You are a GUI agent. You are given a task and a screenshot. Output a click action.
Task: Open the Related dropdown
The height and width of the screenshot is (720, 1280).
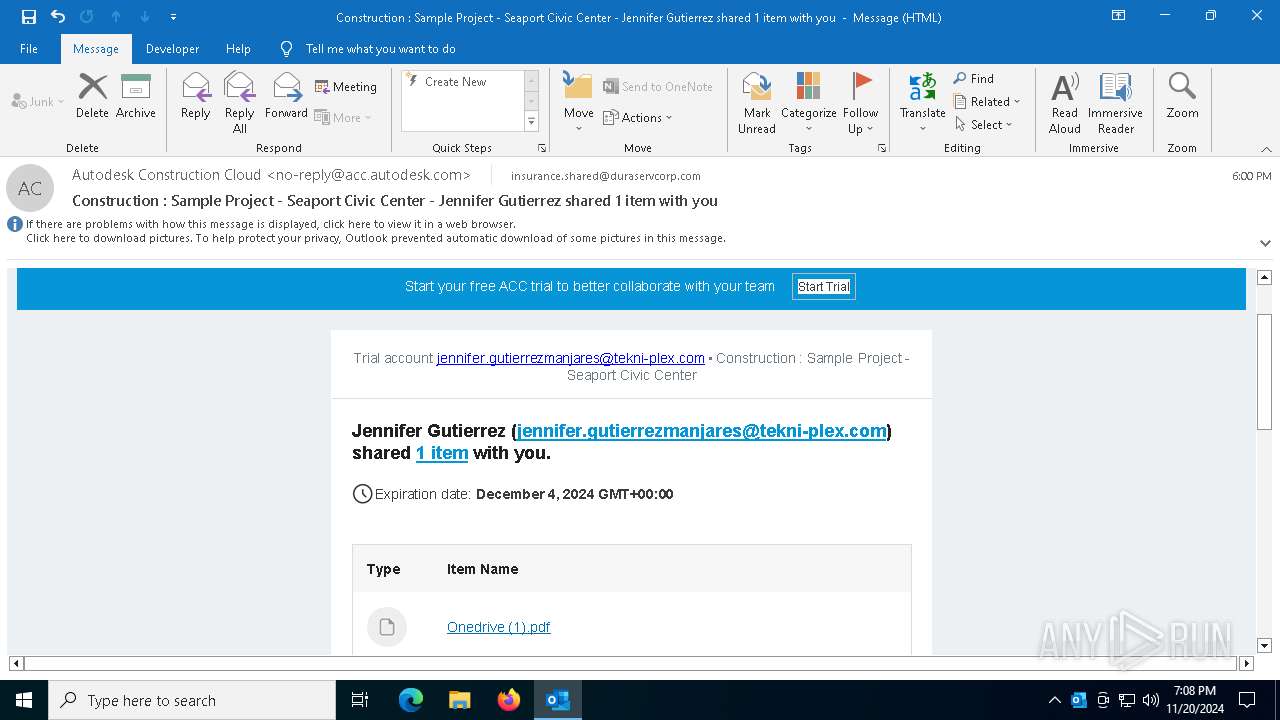987,101
